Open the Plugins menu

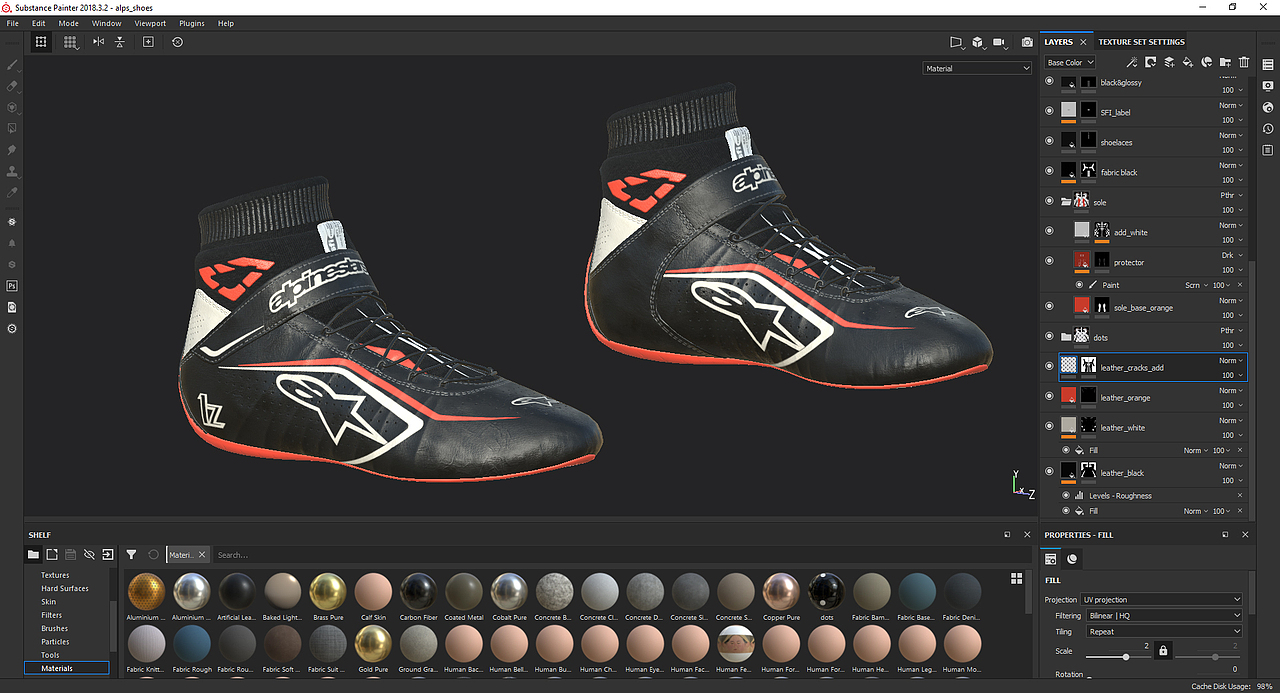tap(192, 23)
